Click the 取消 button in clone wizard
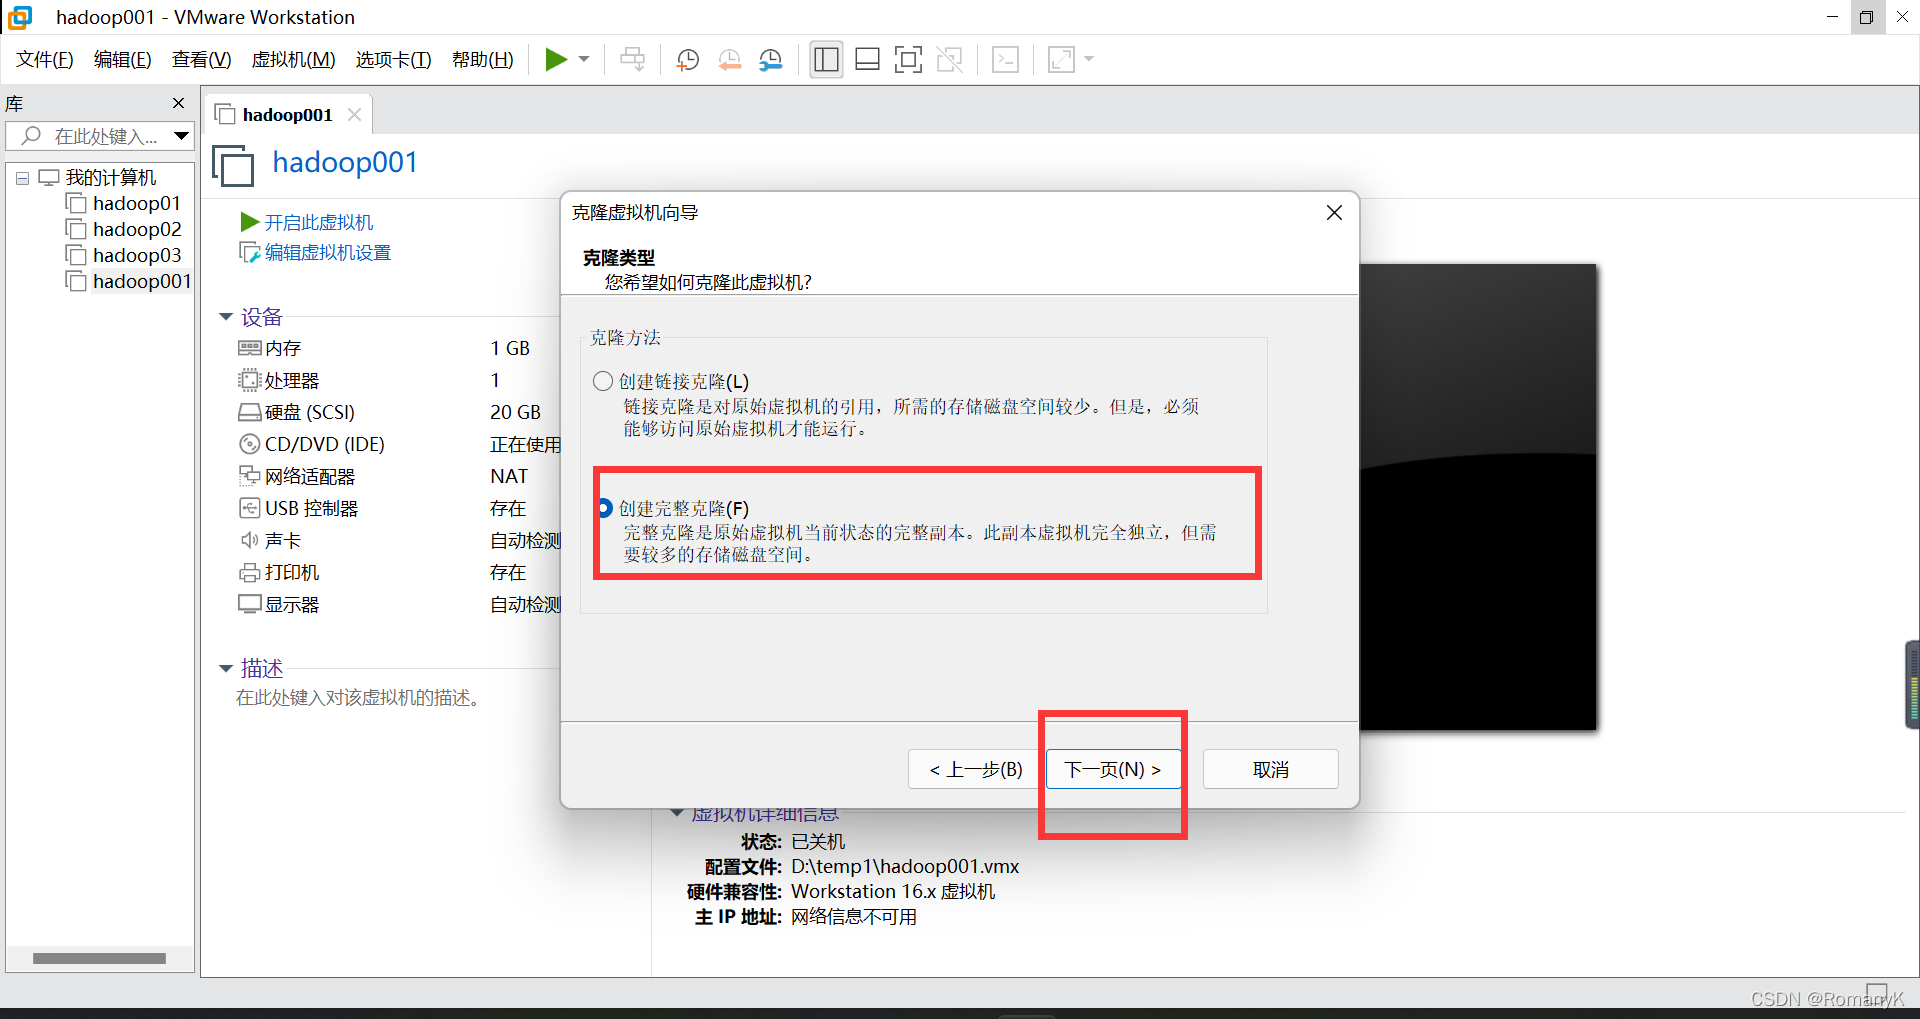 [x=1270, y=769]
